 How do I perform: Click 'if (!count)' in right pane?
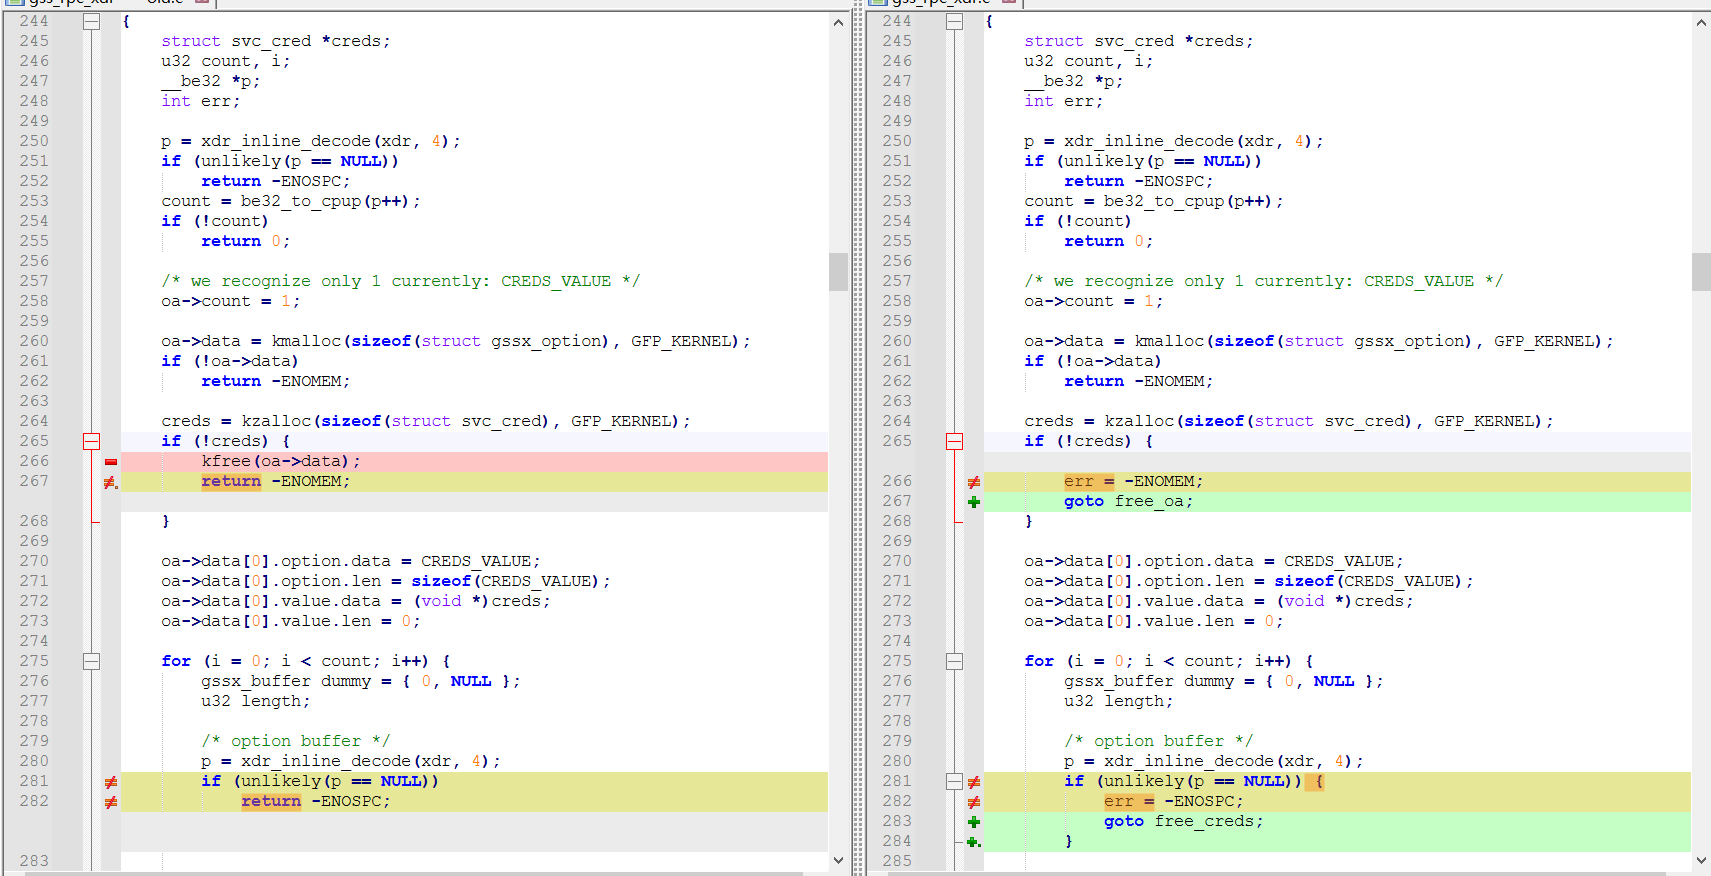coord(1078,221)
